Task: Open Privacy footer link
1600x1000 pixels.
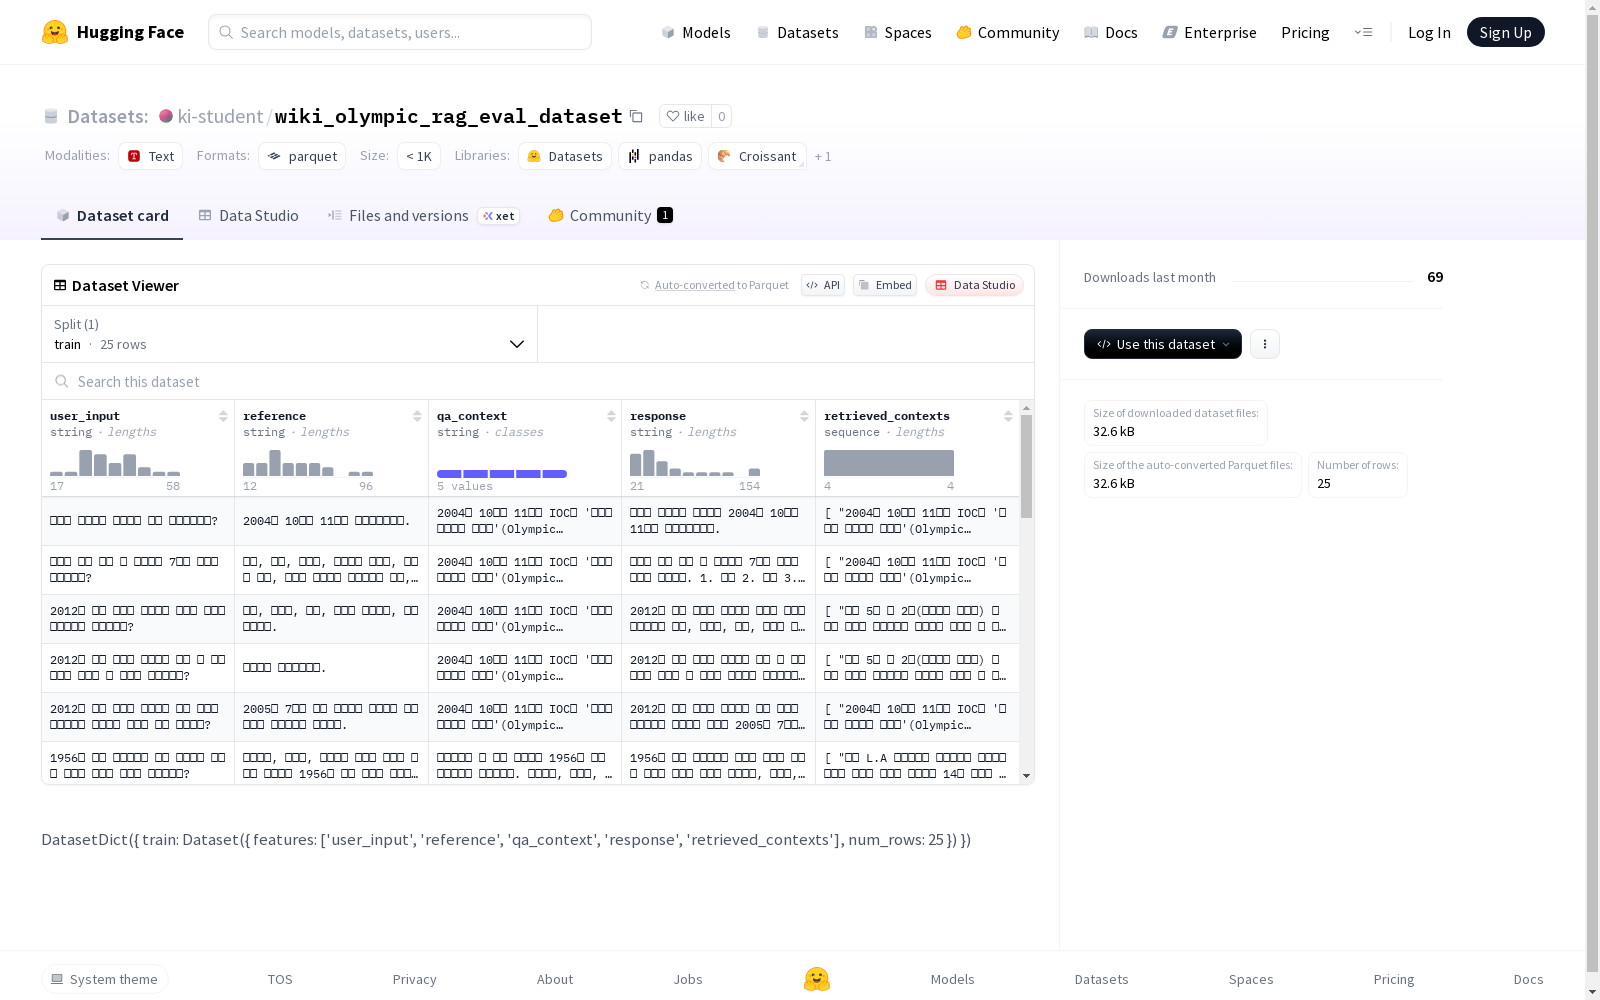Action: coord(414,979)
